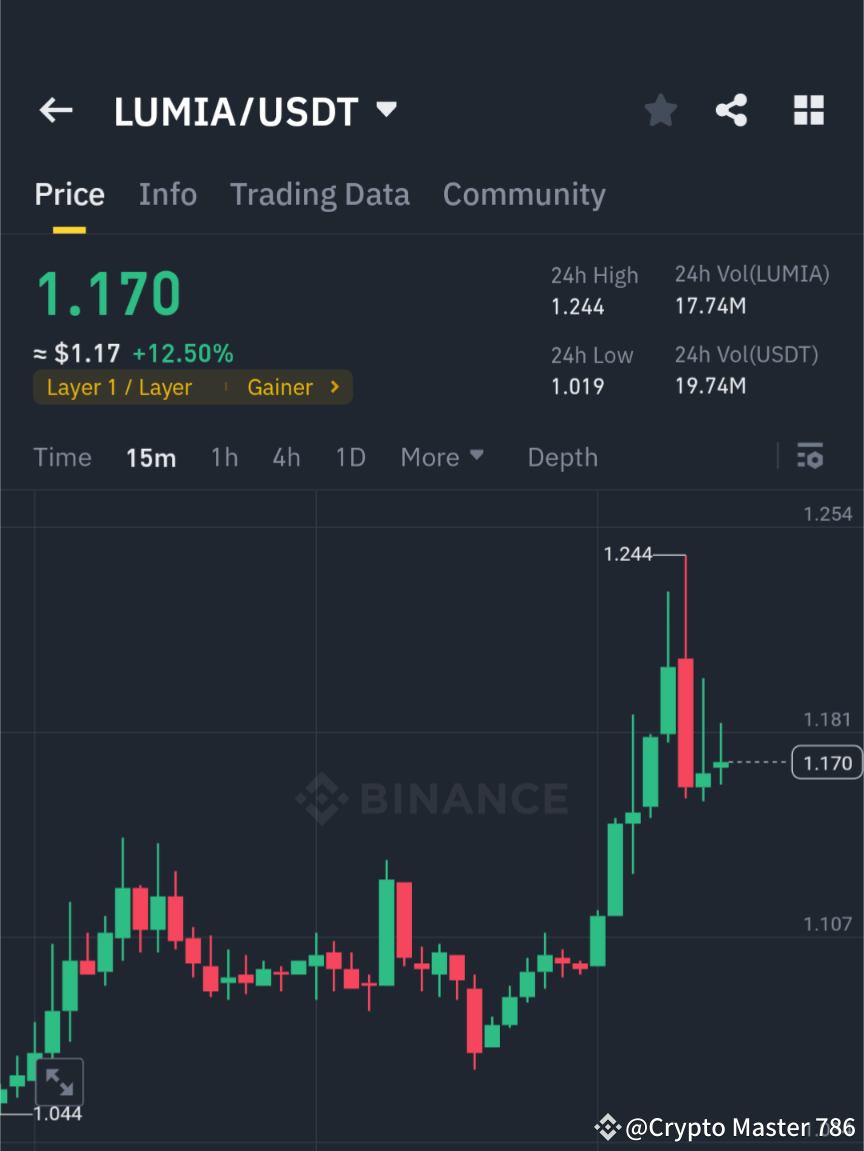Tap the Layer 1 / Layer tag

(x=120, y=387)
